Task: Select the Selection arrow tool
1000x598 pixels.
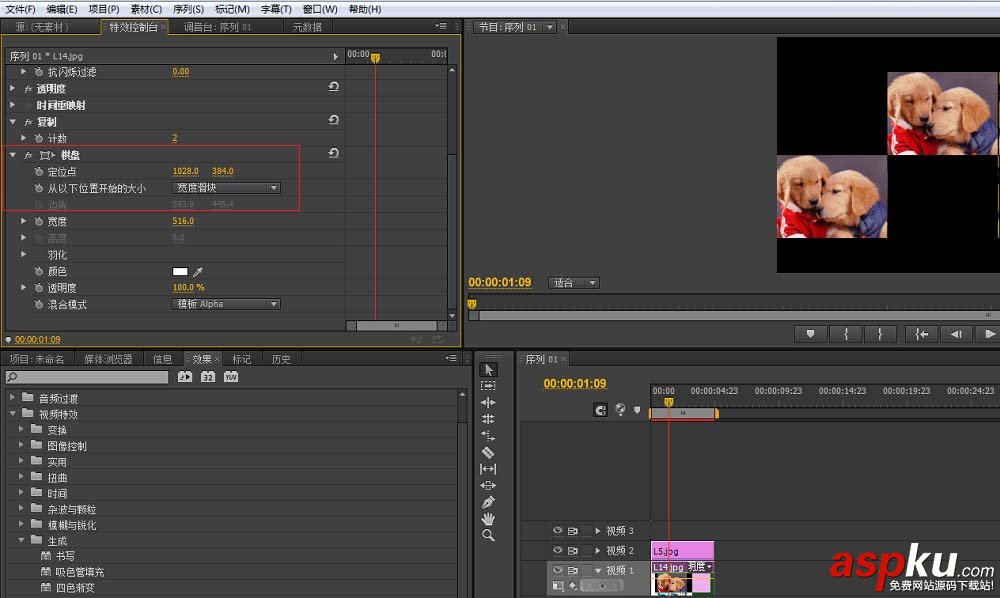Action: point(489,370)
